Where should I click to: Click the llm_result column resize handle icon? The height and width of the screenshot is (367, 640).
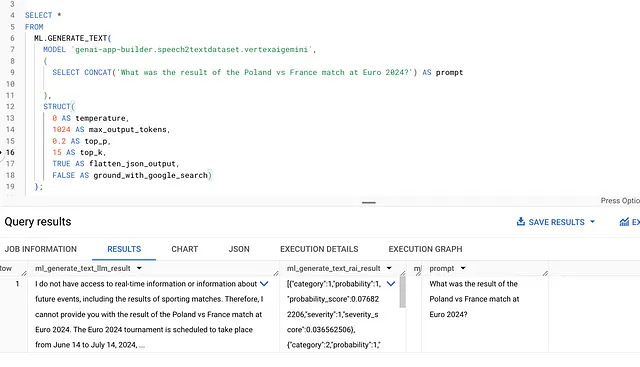(x=276, y=273)
